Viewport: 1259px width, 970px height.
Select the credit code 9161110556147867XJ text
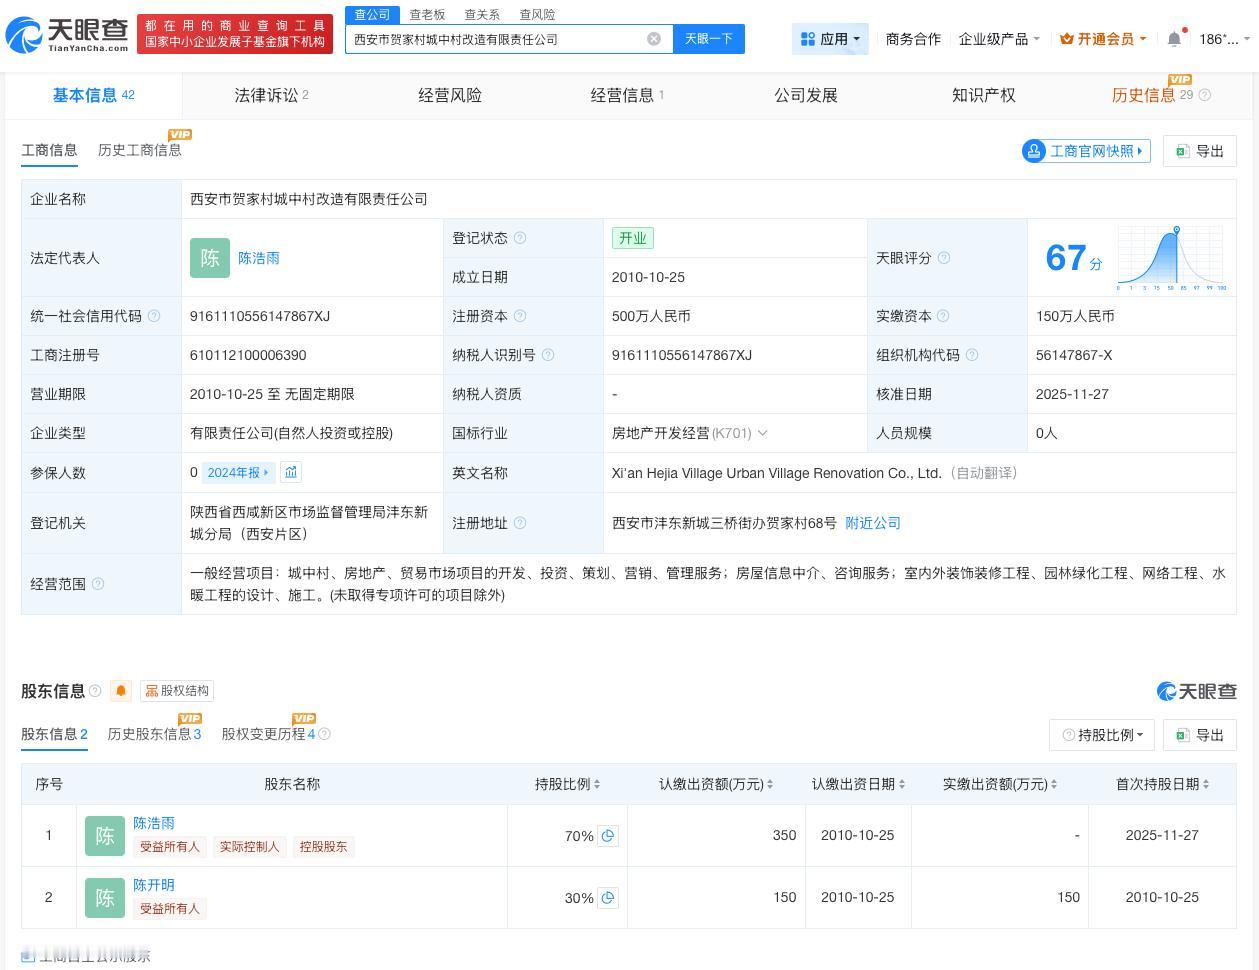tap(260, 316)
